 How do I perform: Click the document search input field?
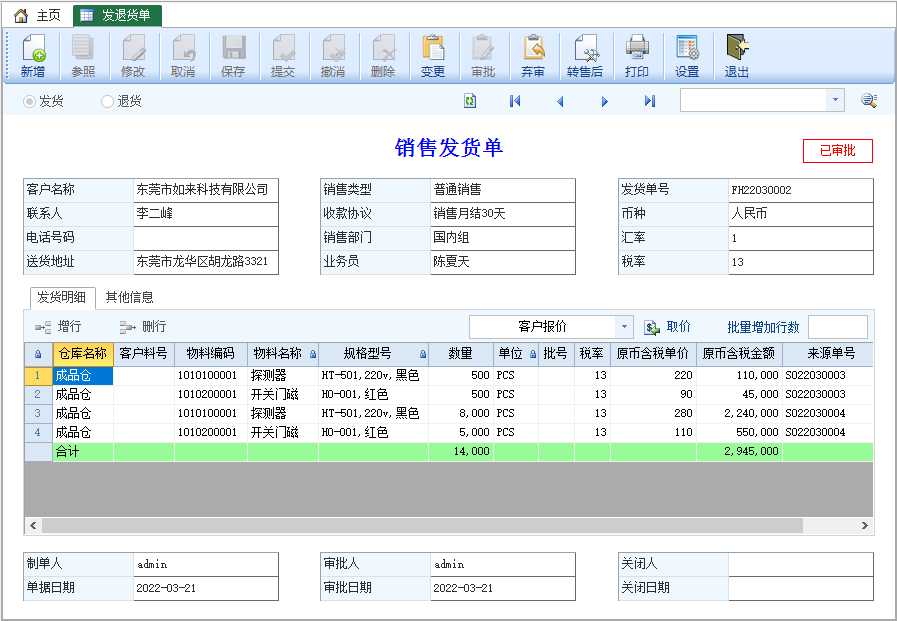click(x=753, y=100)
